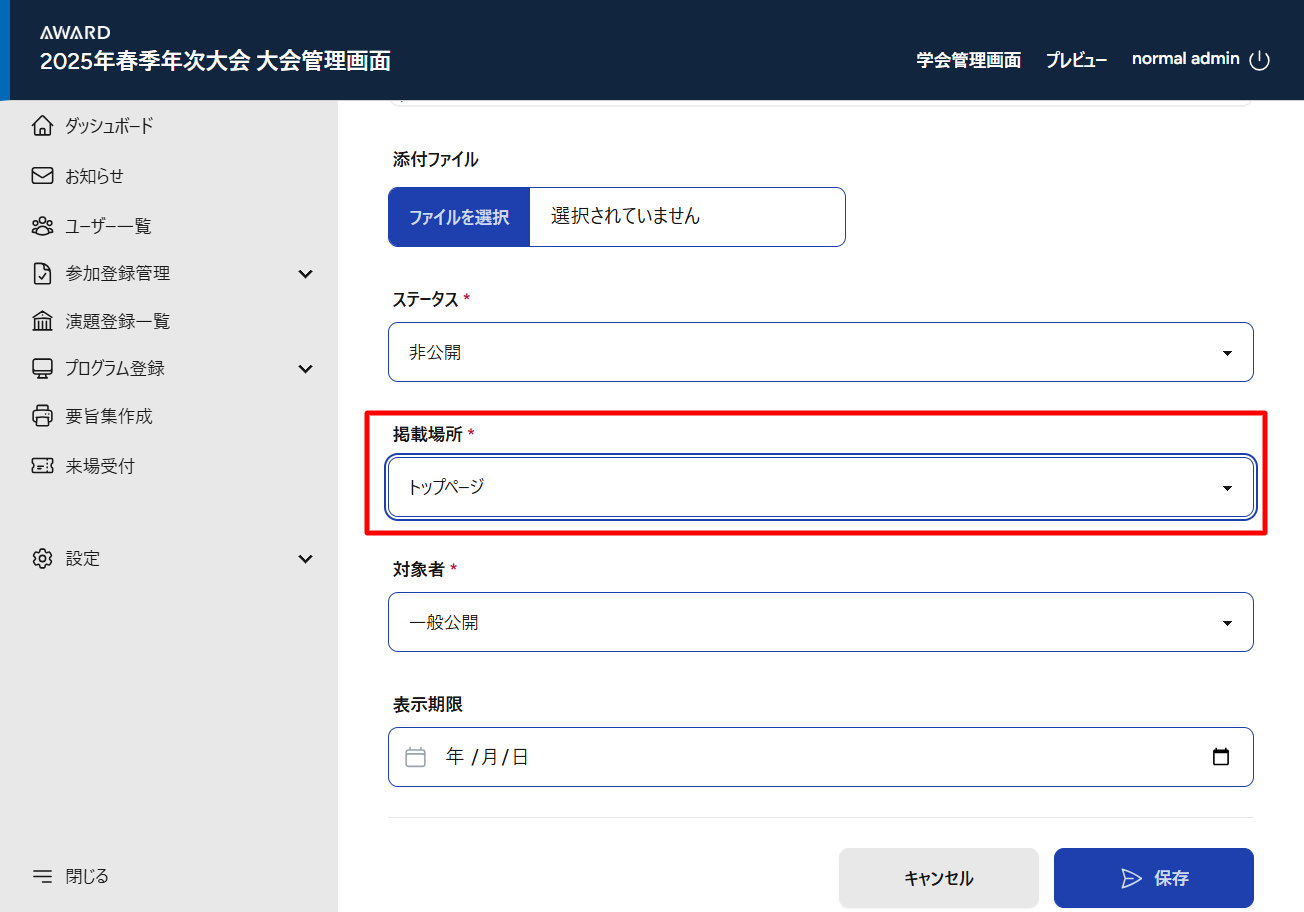Open the 掲載場所 dropdown
The image size is (1304, 912).
point(820,487)
